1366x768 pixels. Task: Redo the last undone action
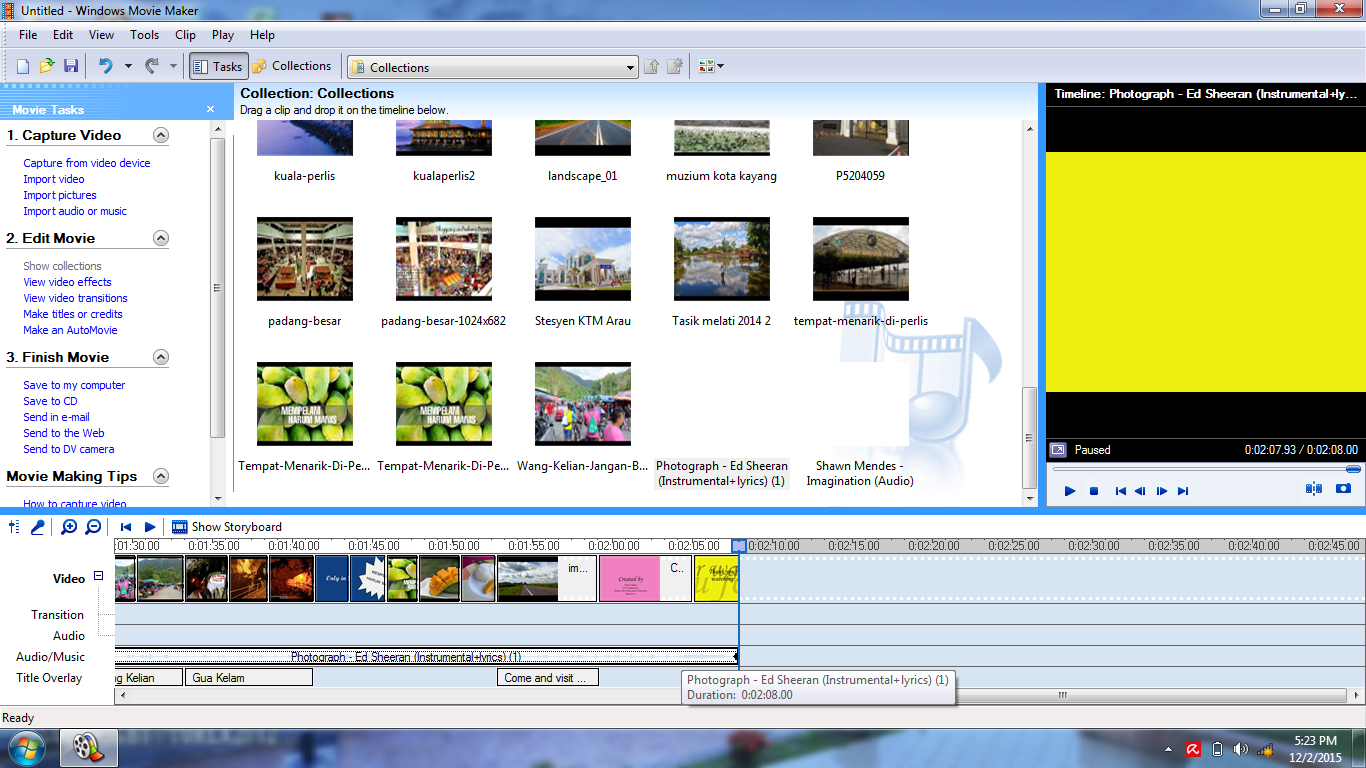click(x=152, y=66)
